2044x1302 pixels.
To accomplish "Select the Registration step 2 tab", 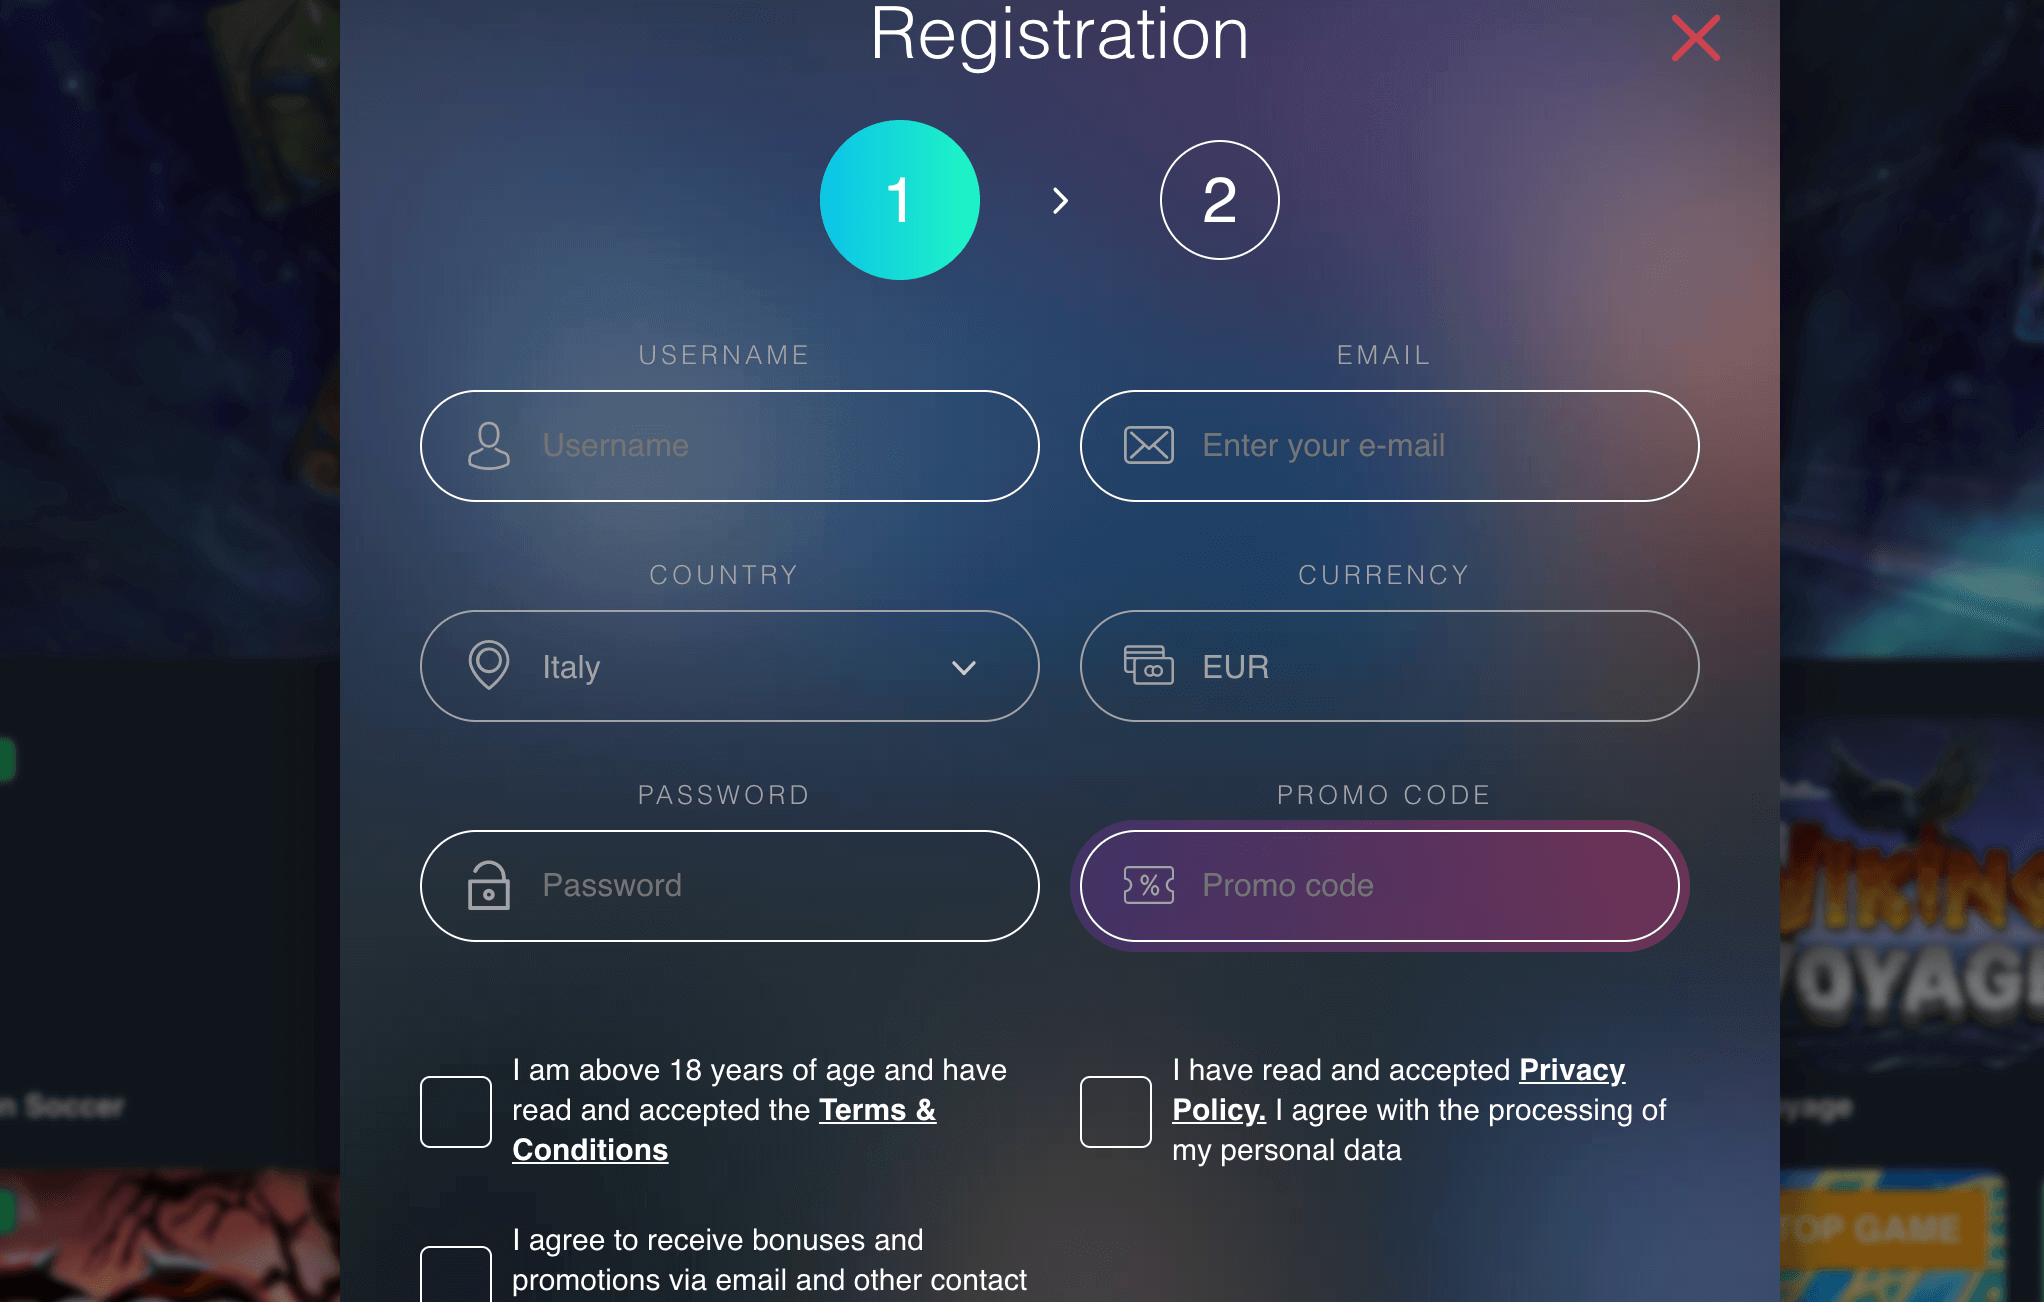I will (1220, 200).
